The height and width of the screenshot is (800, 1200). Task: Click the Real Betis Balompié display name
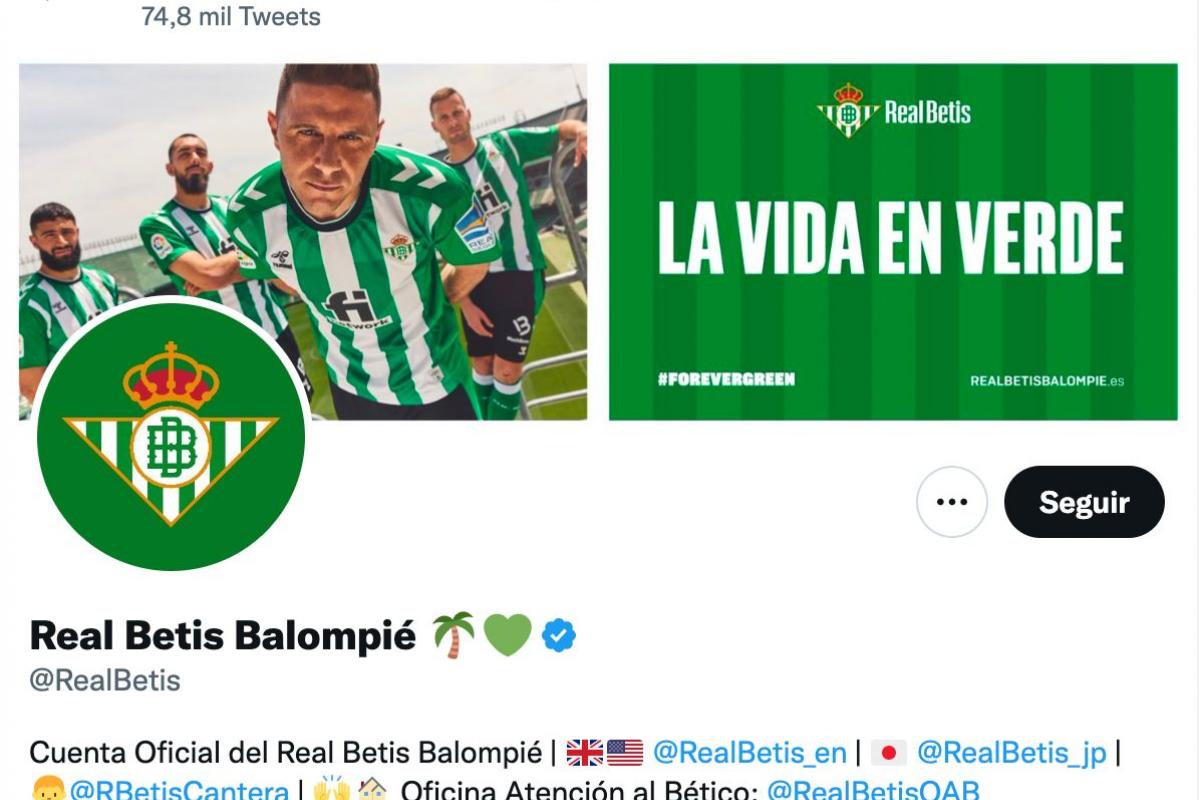(222, 635)
